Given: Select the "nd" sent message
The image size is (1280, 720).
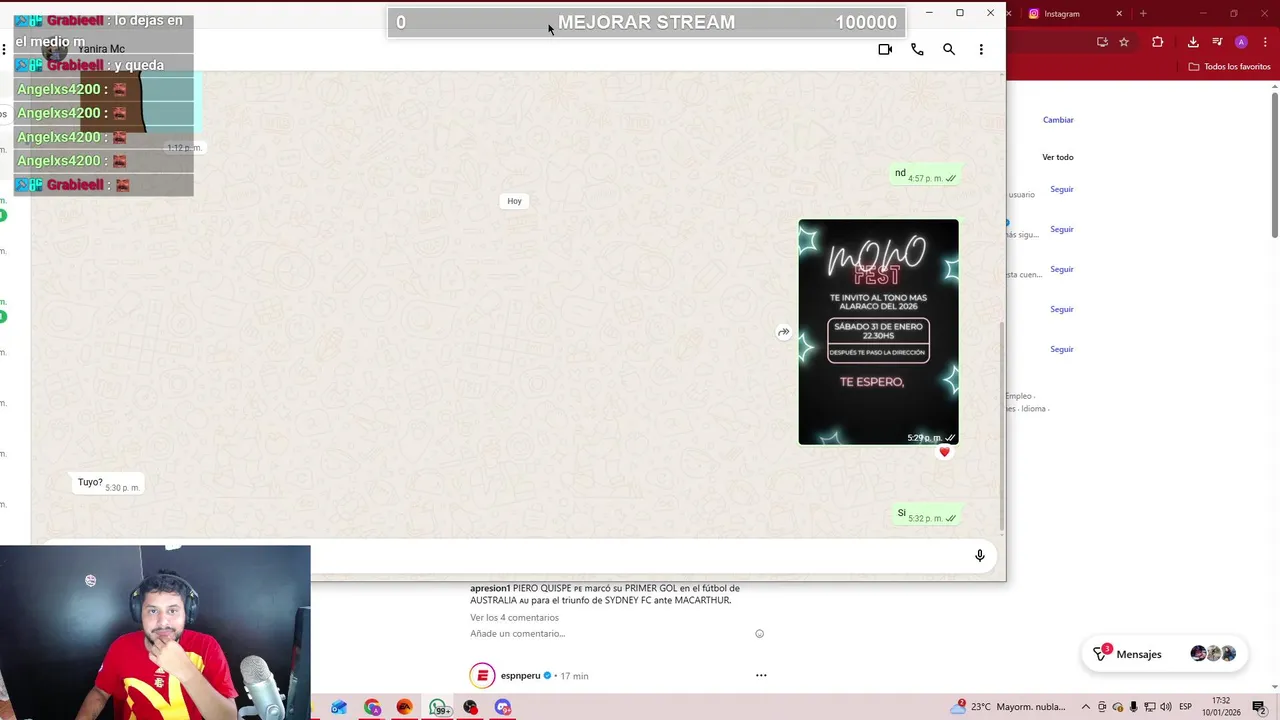Looking at the screenshot, I should click(x=926, y=174).
